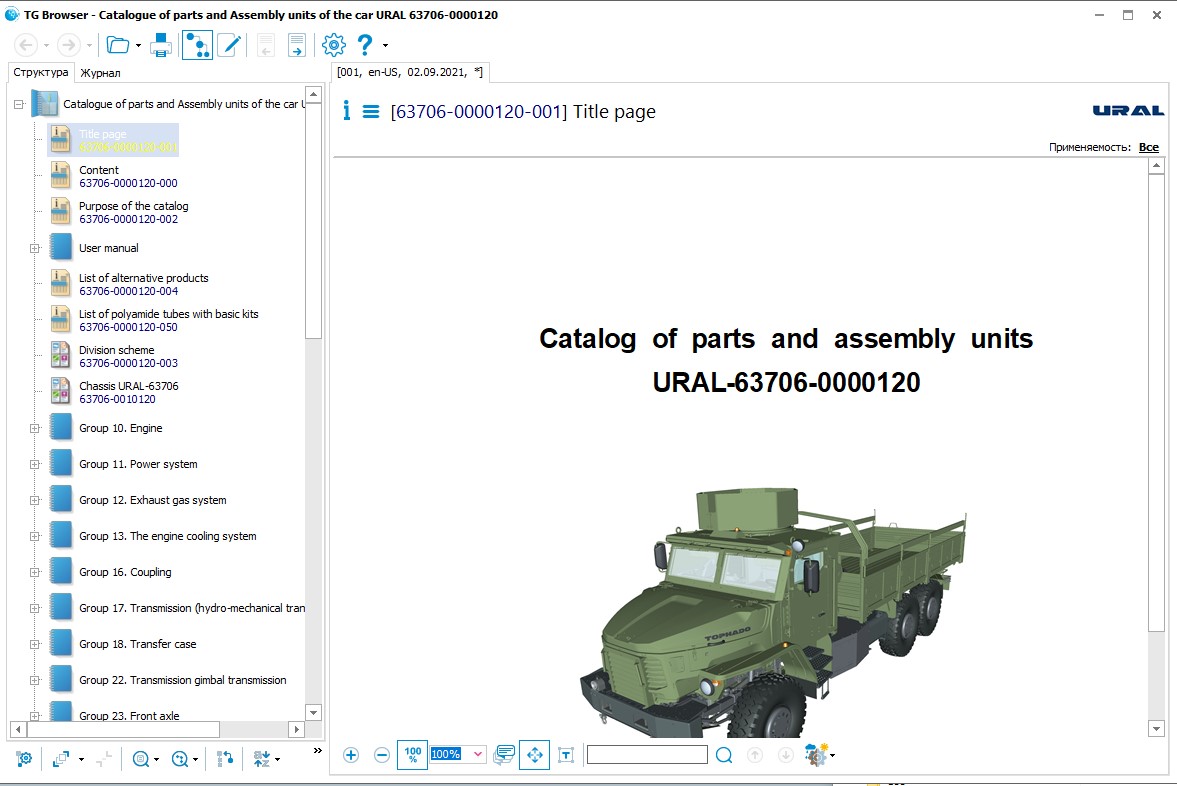The width and height of the screenshot is (1177, 786).
Task: Click tree settings gear icon at bottom left
Action: (x=24, y=759)
